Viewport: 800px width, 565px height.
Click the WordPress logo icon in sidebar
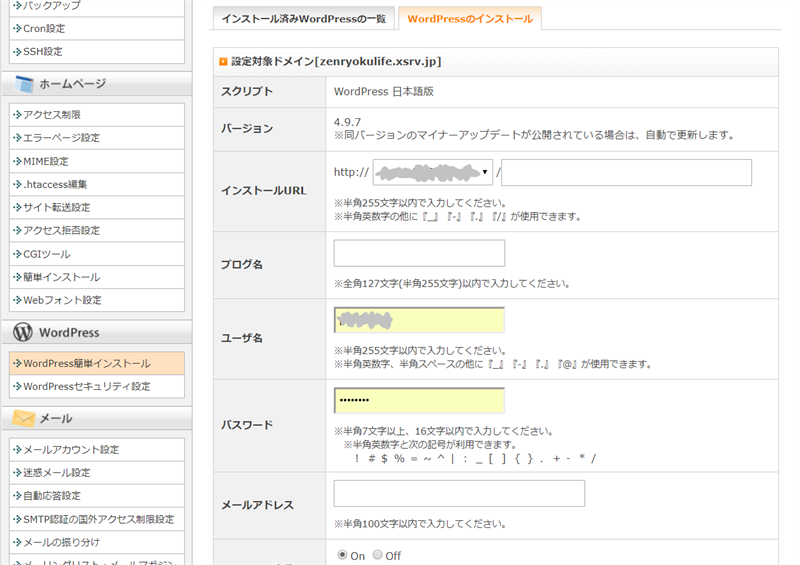tap(23, 332)
